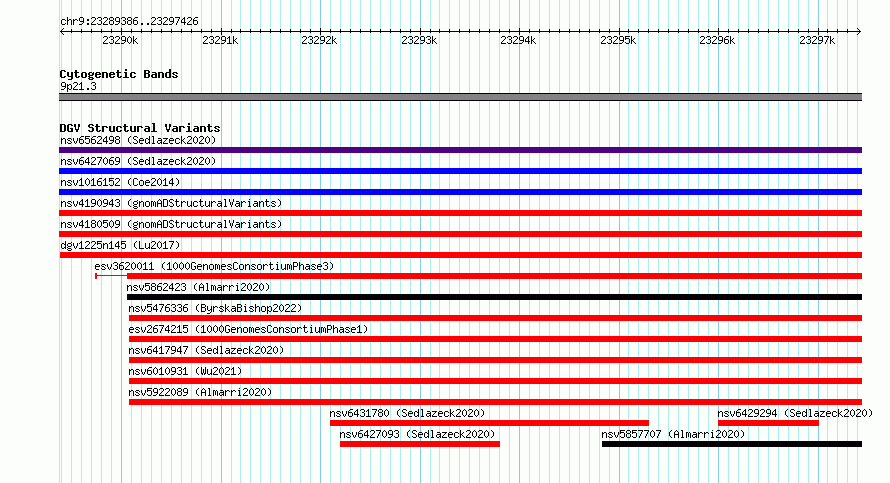The height and width of the screenshot is (483, 890).
Task: Open nsv5476336 (ByrskaBishop2022) label
Action: pos(215,308)
